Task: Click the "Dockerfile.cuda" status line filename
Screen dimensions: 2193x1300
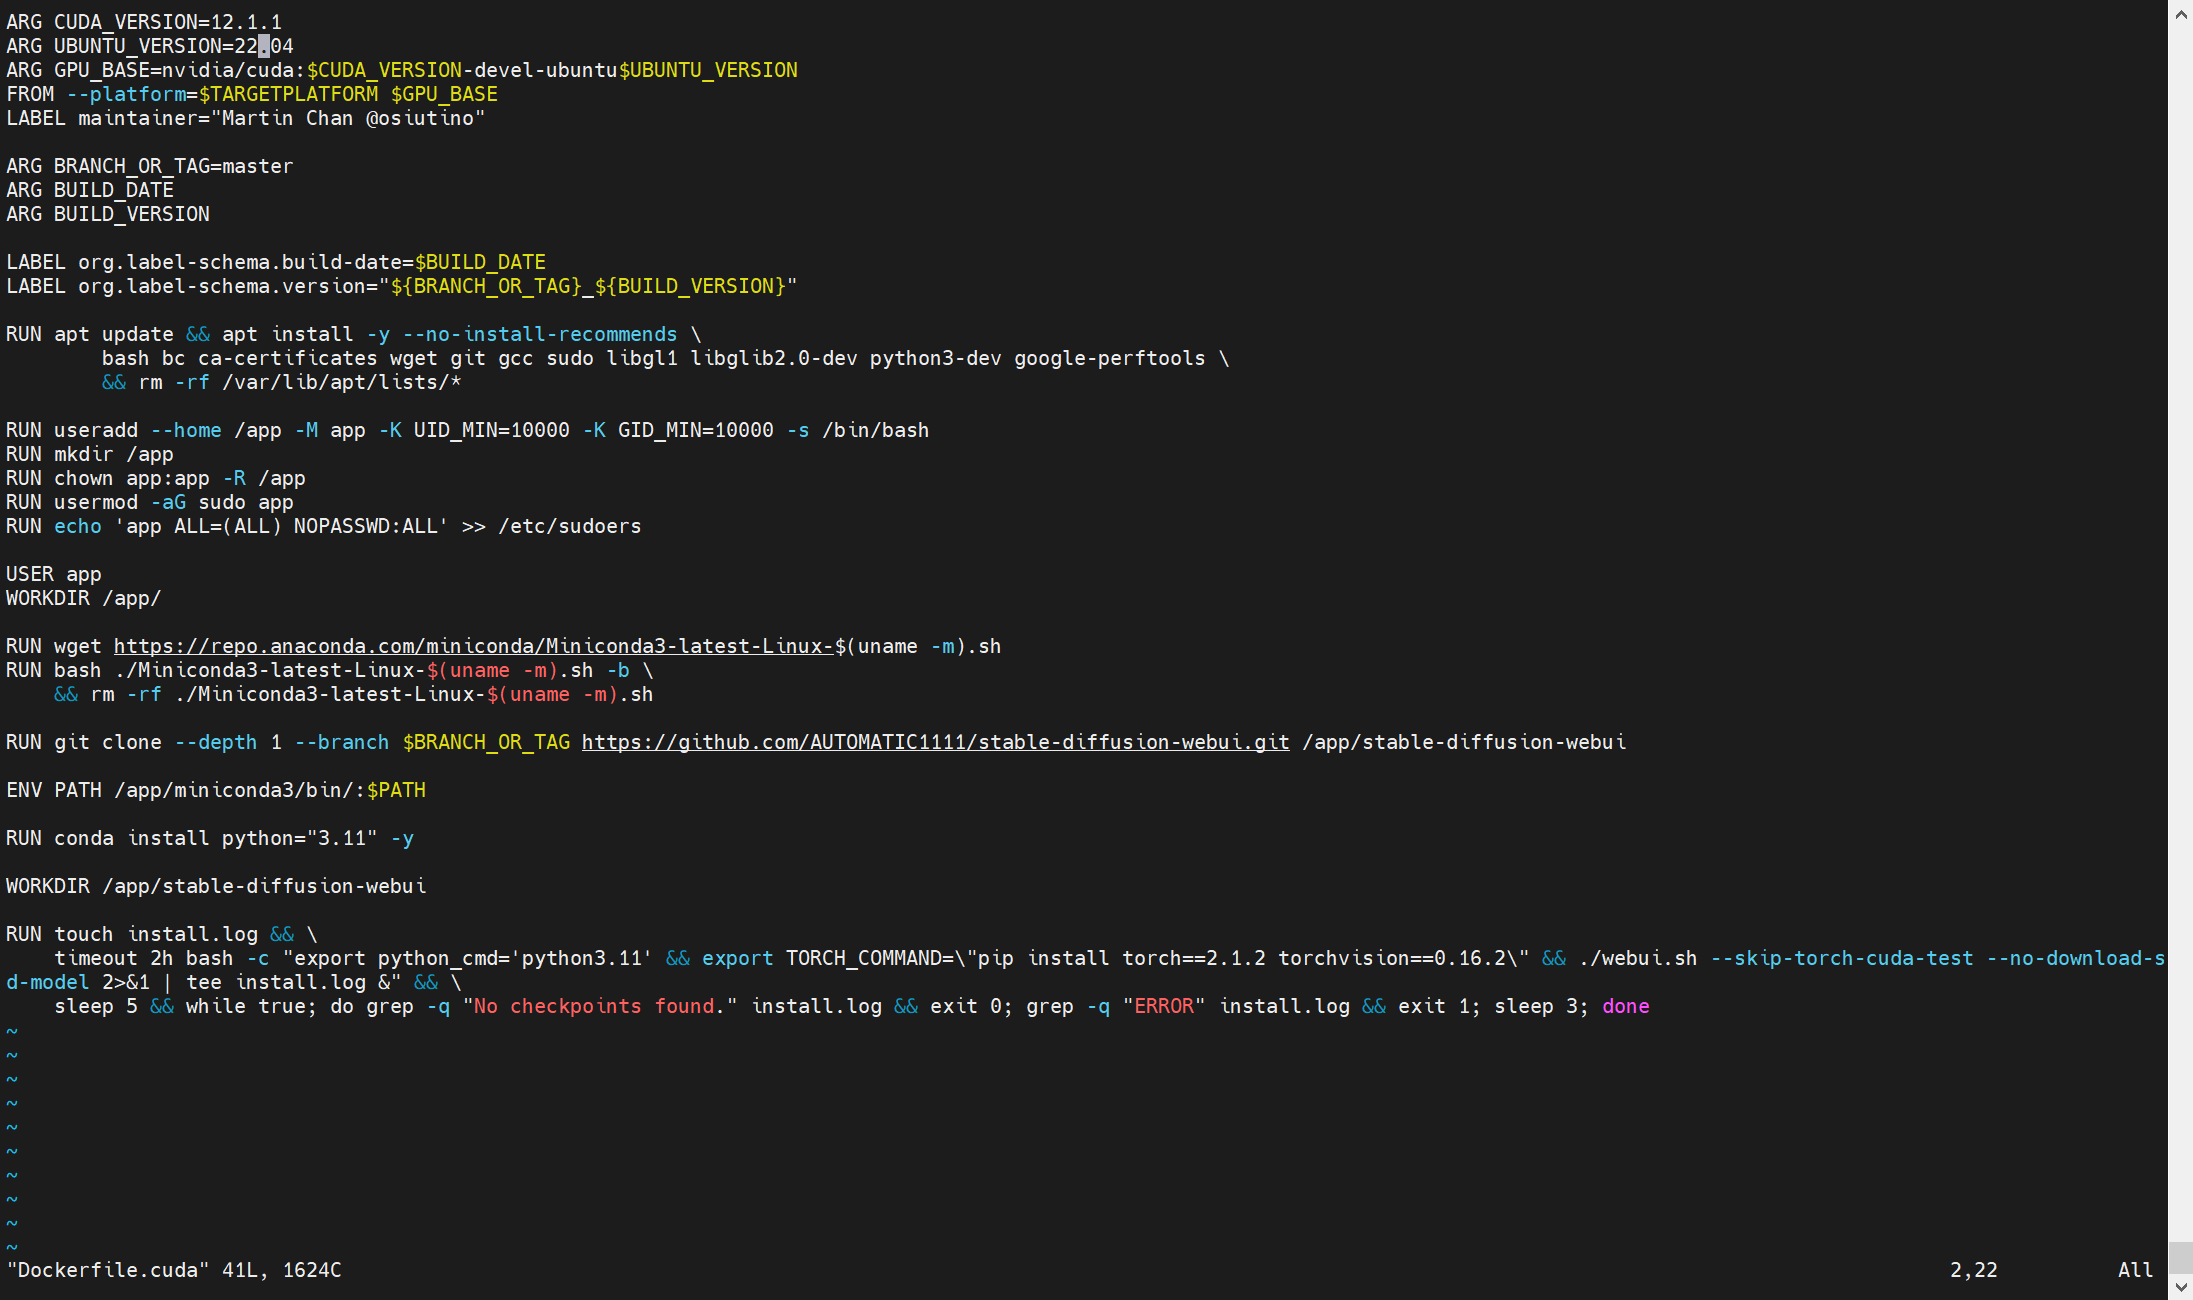Action: click(x=108, y=1270)
